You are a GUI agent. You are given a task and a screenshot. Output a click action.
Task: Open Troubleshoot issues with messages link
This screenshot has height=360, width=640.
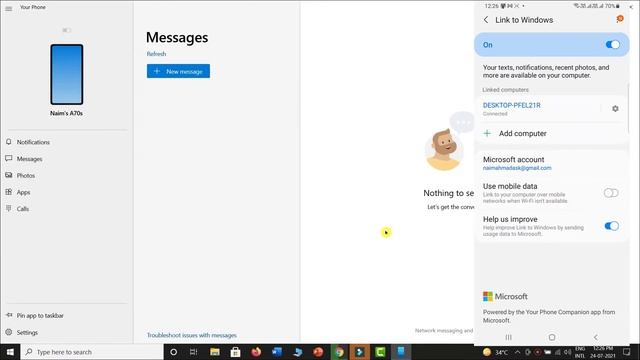click(x=192, y=335)
